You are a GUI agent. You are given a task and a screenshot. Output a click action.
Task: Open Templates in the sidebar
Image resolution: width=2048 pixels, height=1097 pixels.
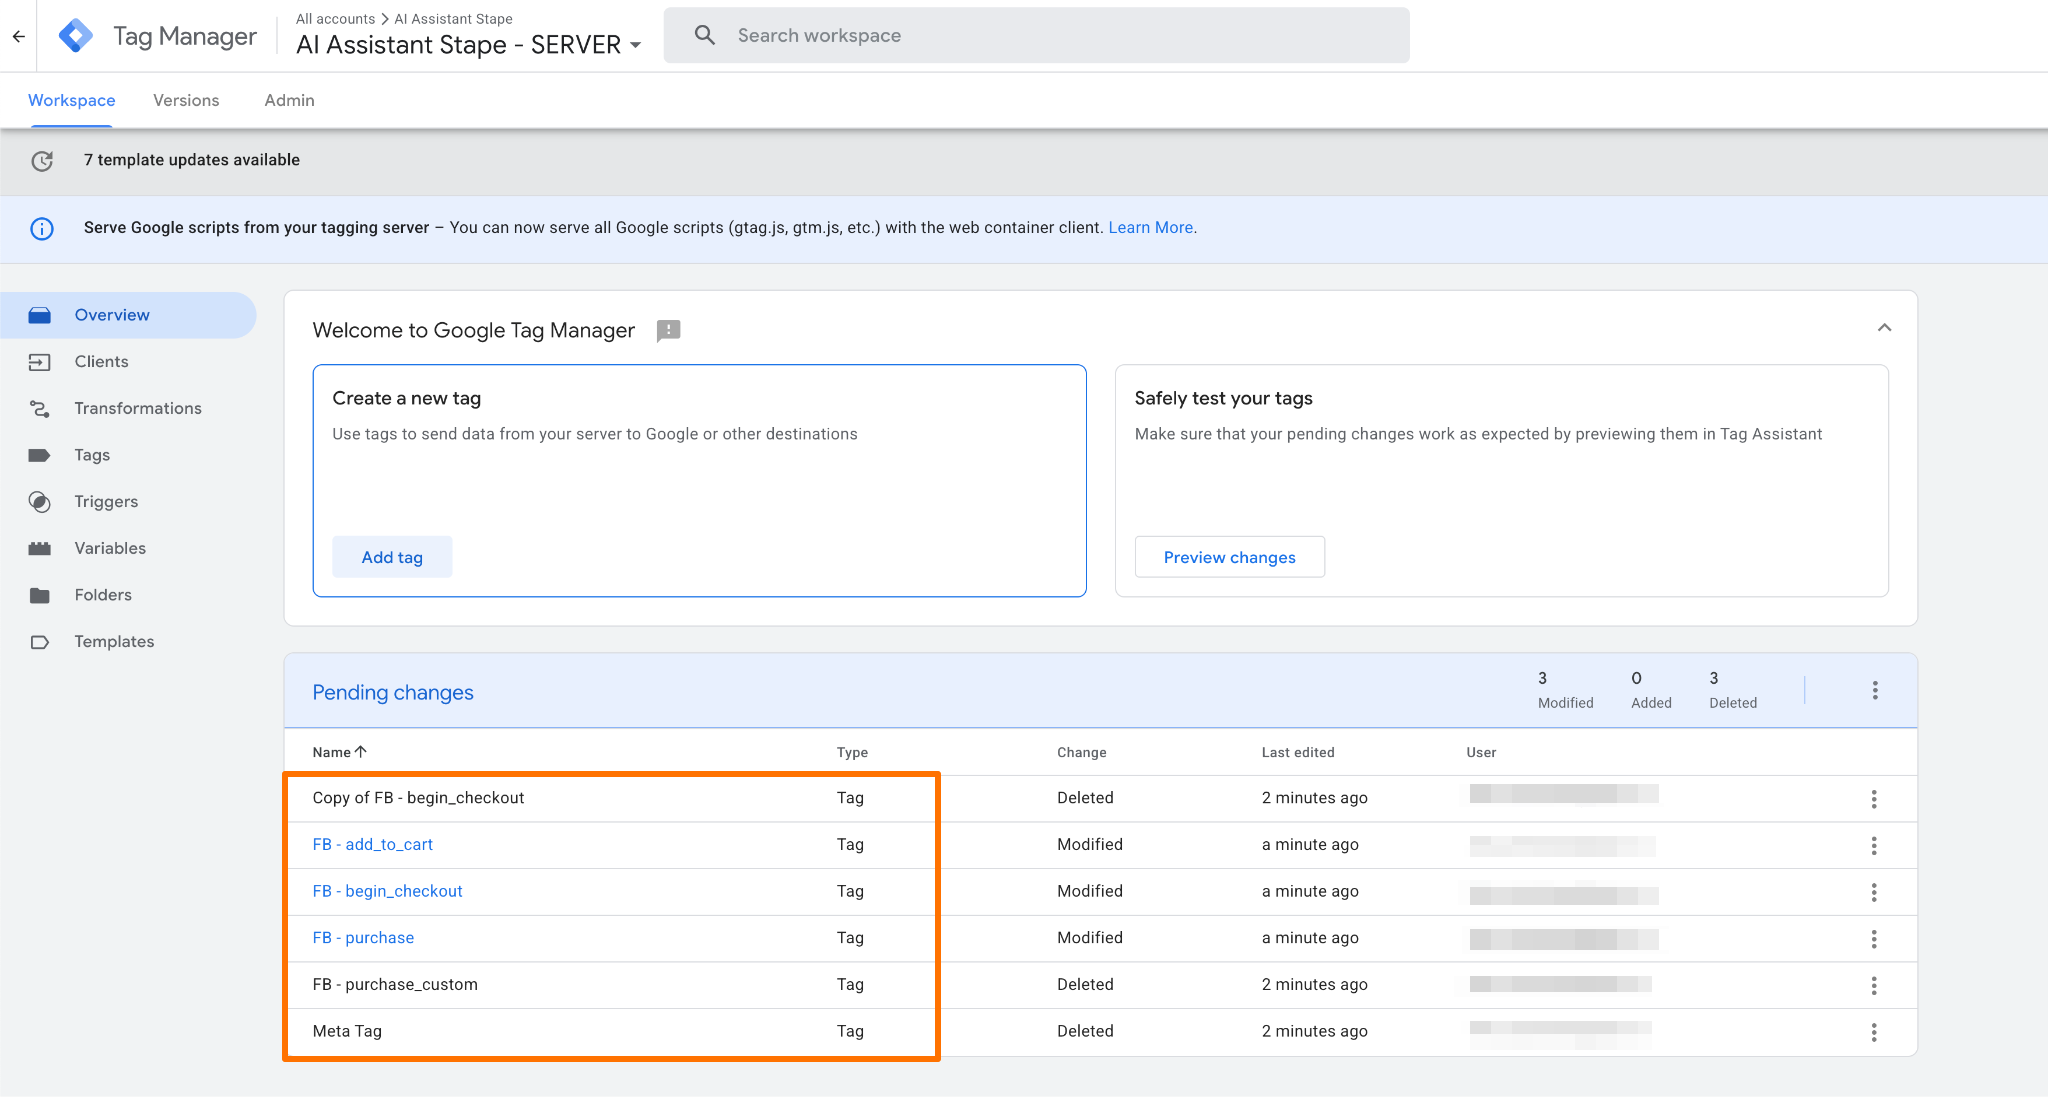(x=128, y=642)
